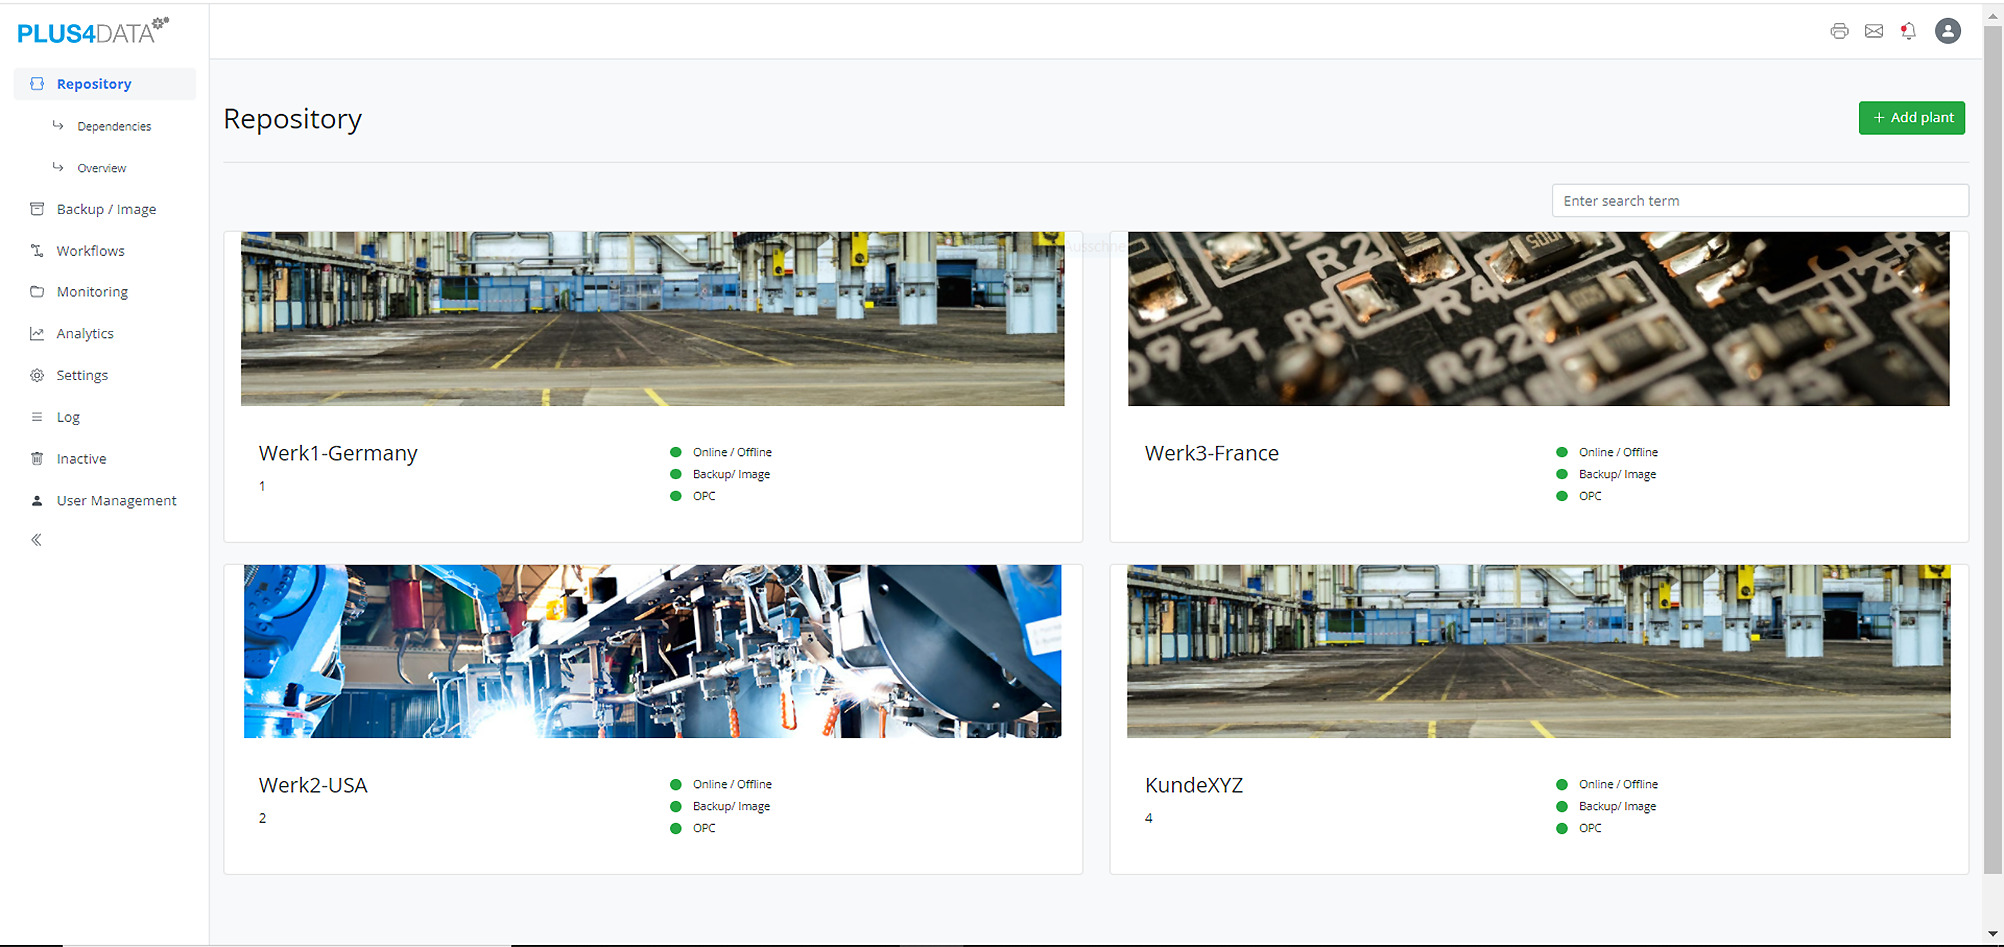The height and width of the screenshot is (947, 2004).
Task: Open User Management page
Action: pos(116,501)
